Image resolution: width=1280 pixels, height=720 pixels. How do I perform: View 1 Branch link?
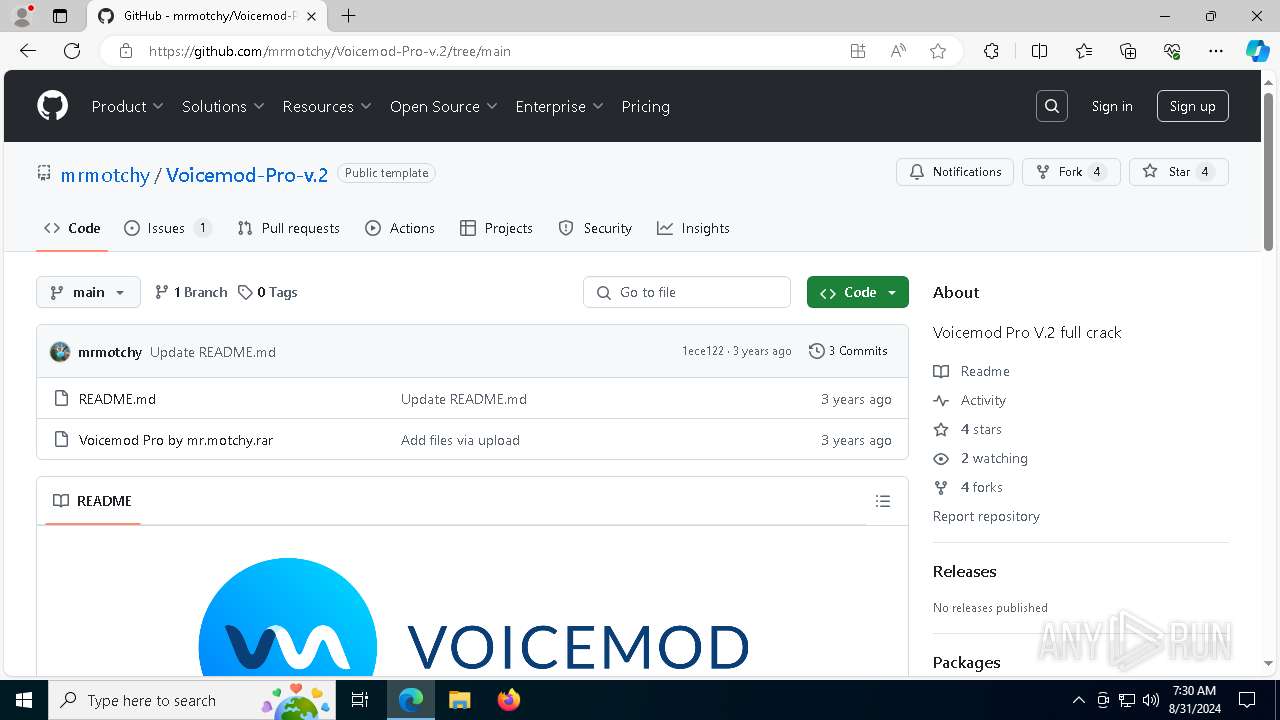click(191, 292)
